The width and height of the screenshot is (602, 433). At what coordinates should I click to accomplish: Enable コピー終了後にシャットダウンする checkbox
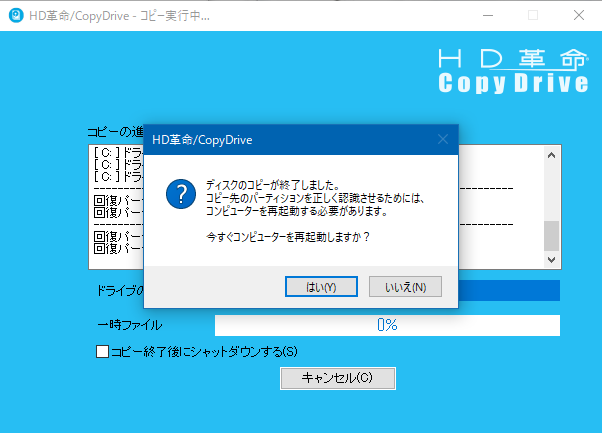pos(102,351)
